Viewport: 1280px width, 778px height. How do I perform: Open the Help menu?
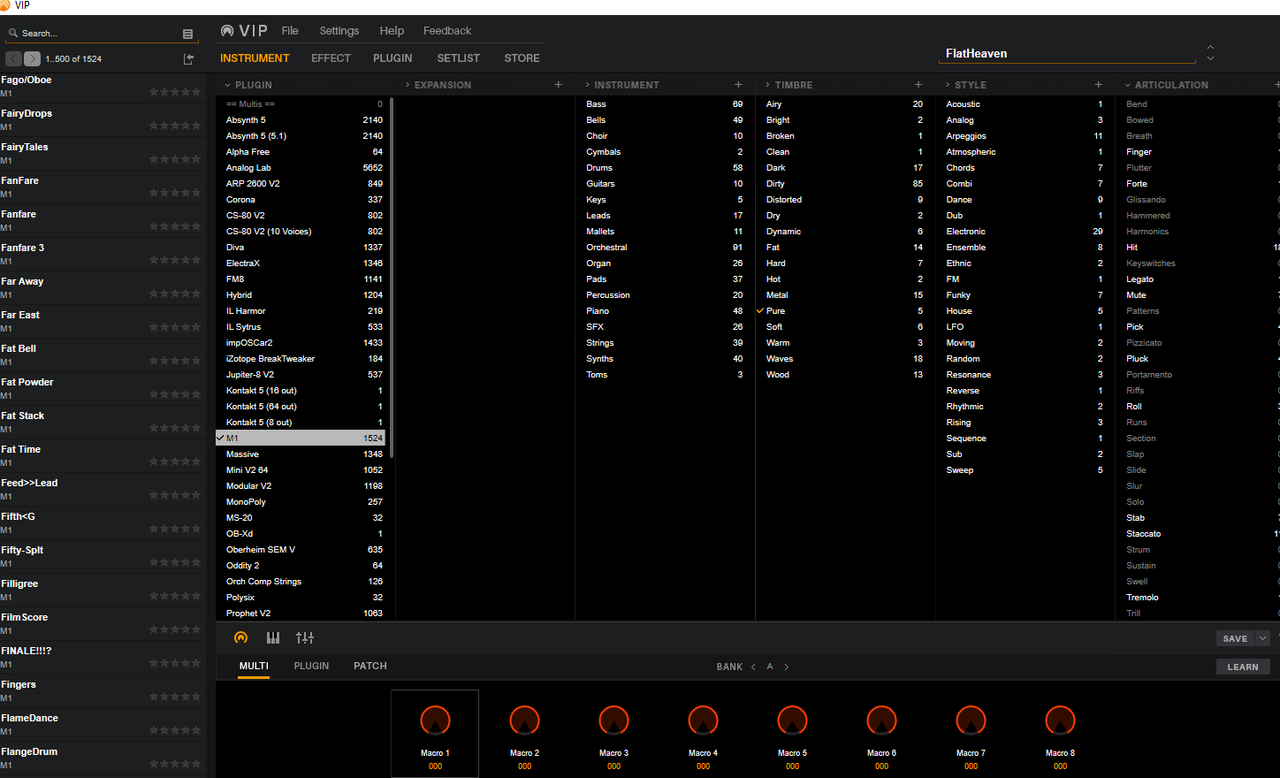(392, 31)
